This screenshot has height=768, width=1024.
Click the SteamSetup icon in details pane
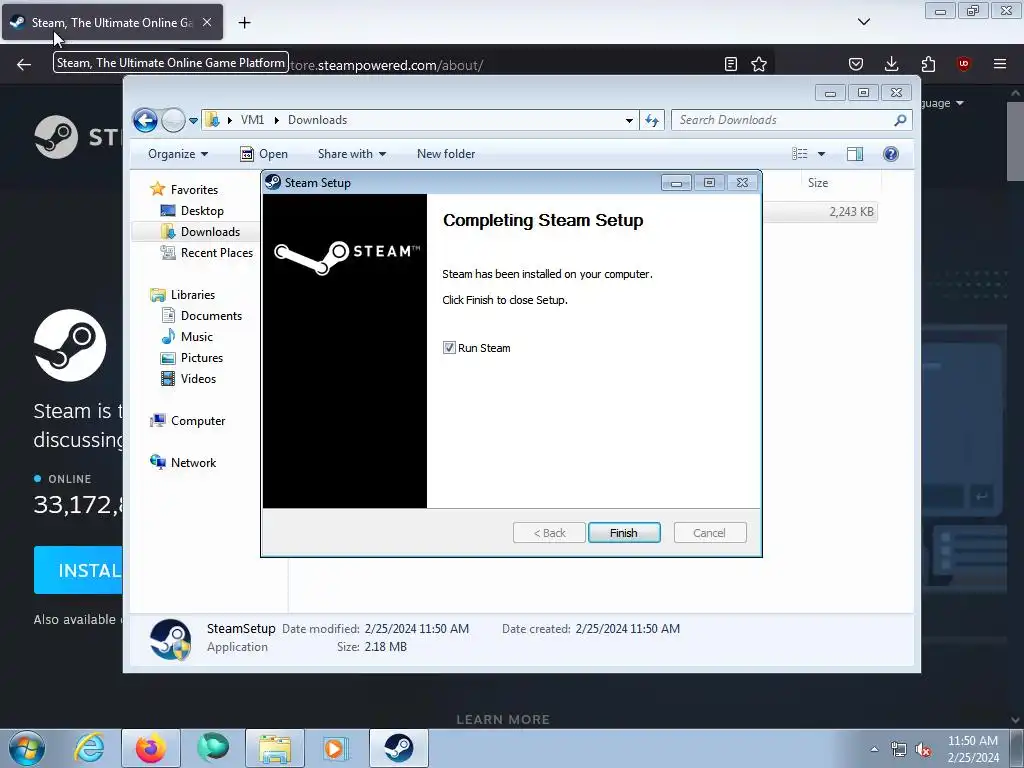[170, 639]
